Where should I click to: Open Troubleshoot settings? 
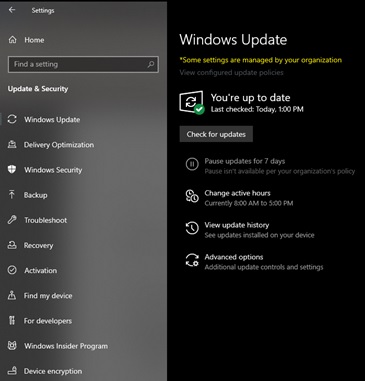45,220
